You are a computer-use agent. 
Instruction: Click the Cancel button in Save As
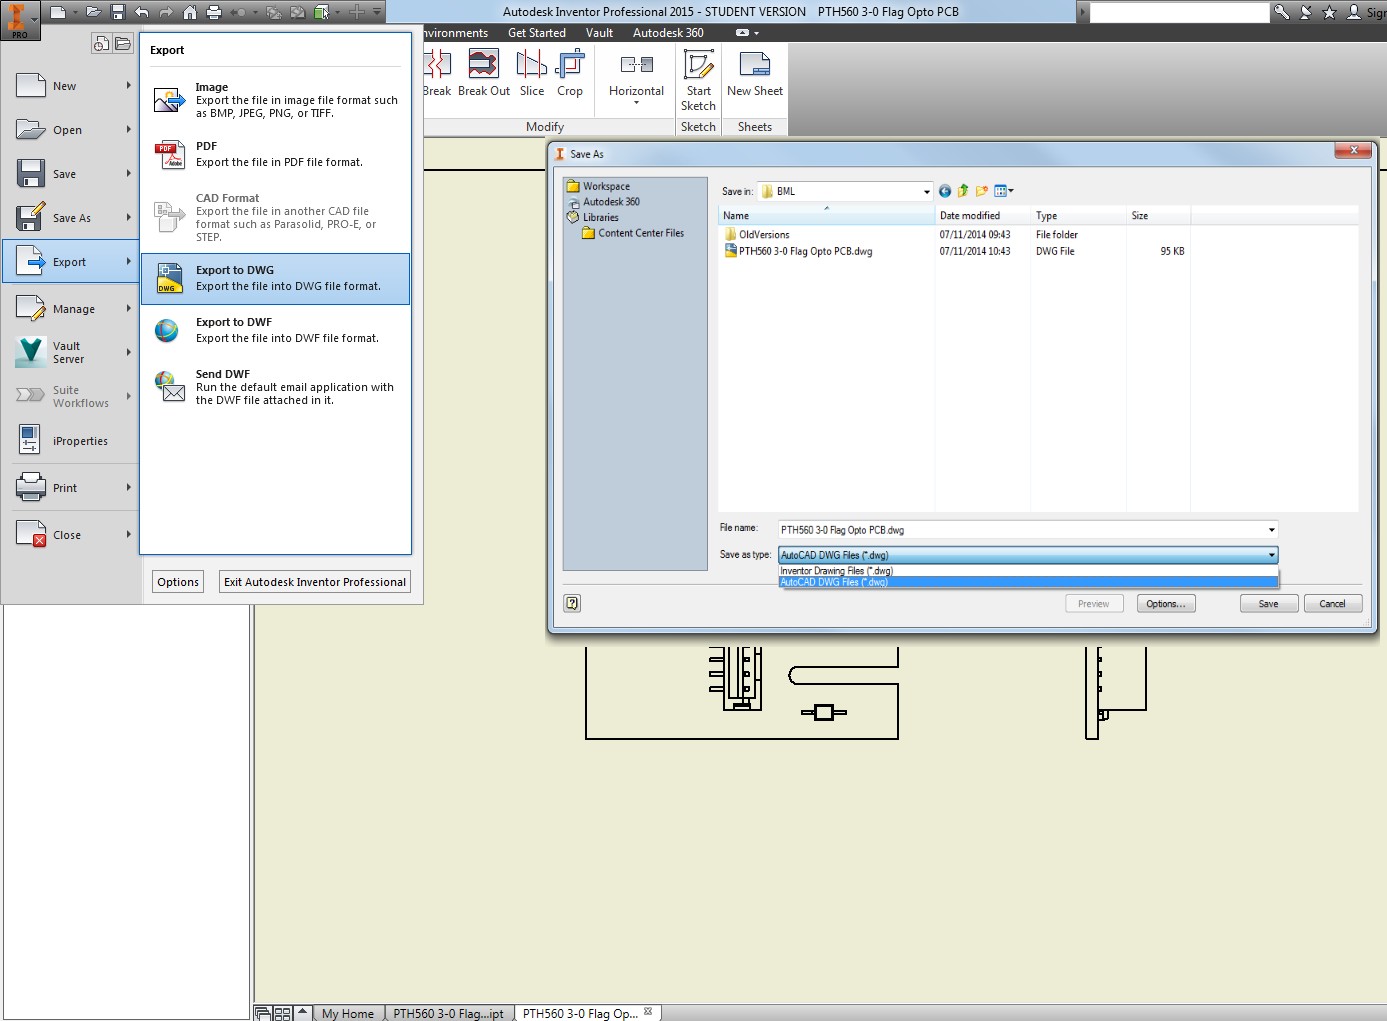coord(1332,604)
